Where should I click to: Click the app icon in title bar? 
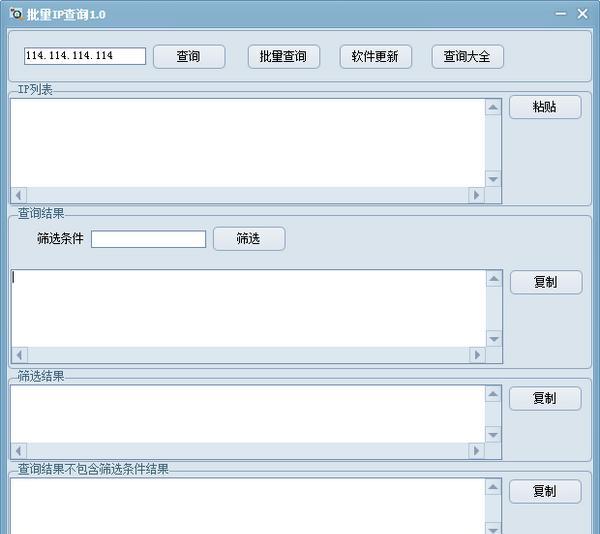16,14
